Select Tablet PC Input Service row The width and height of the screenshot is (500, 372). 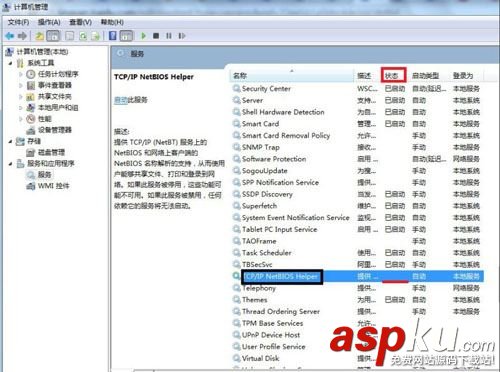click(x=358, y=229)
